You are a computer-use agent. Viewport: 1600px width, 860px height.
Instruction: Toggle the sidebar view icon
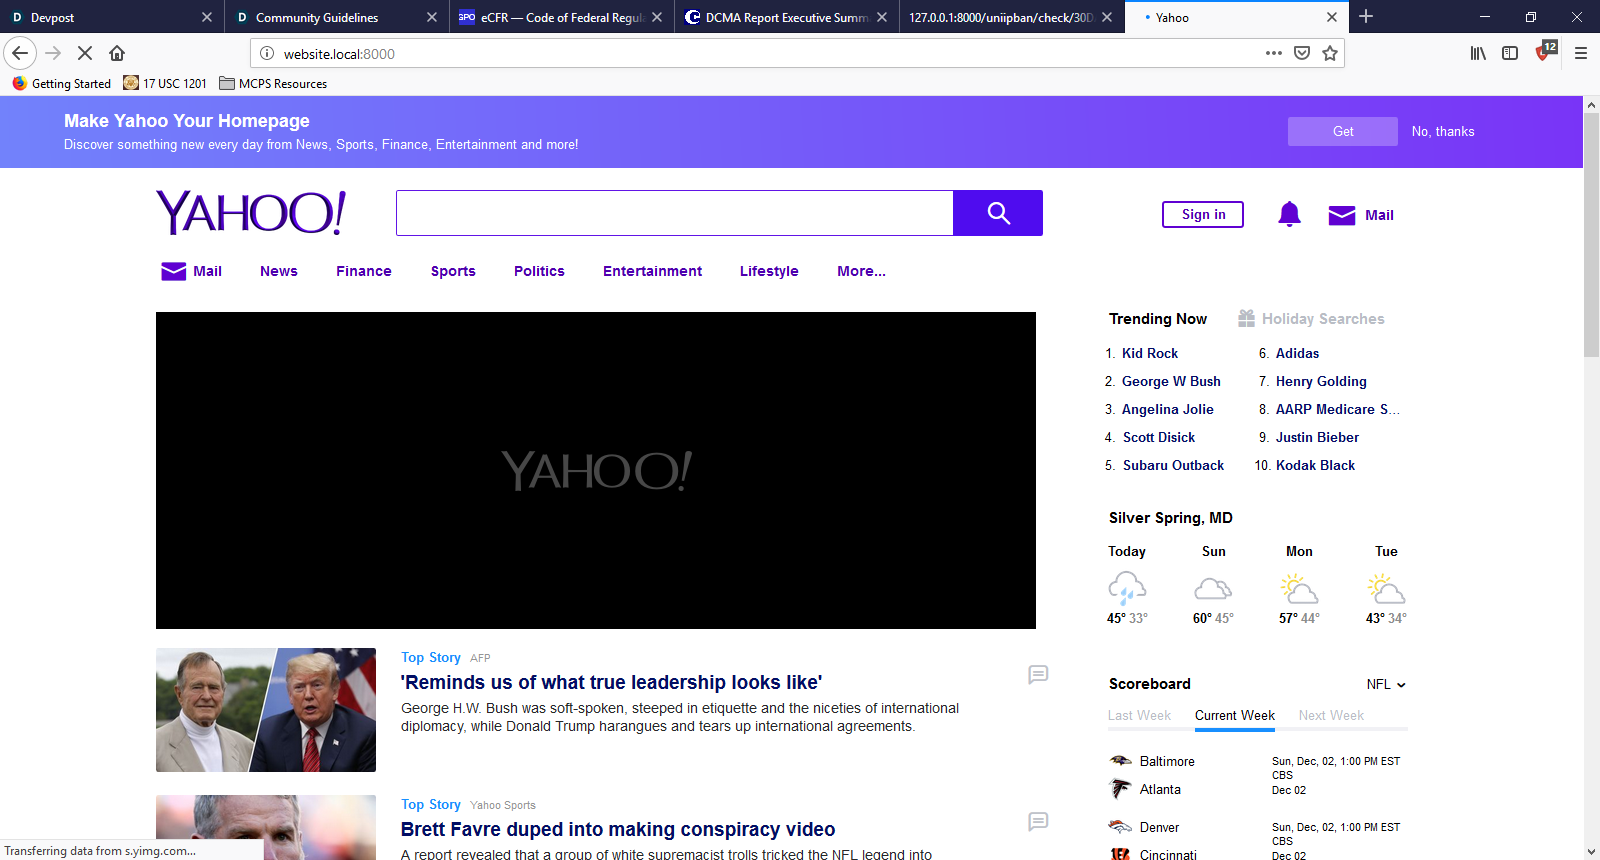coord(1510,53)
